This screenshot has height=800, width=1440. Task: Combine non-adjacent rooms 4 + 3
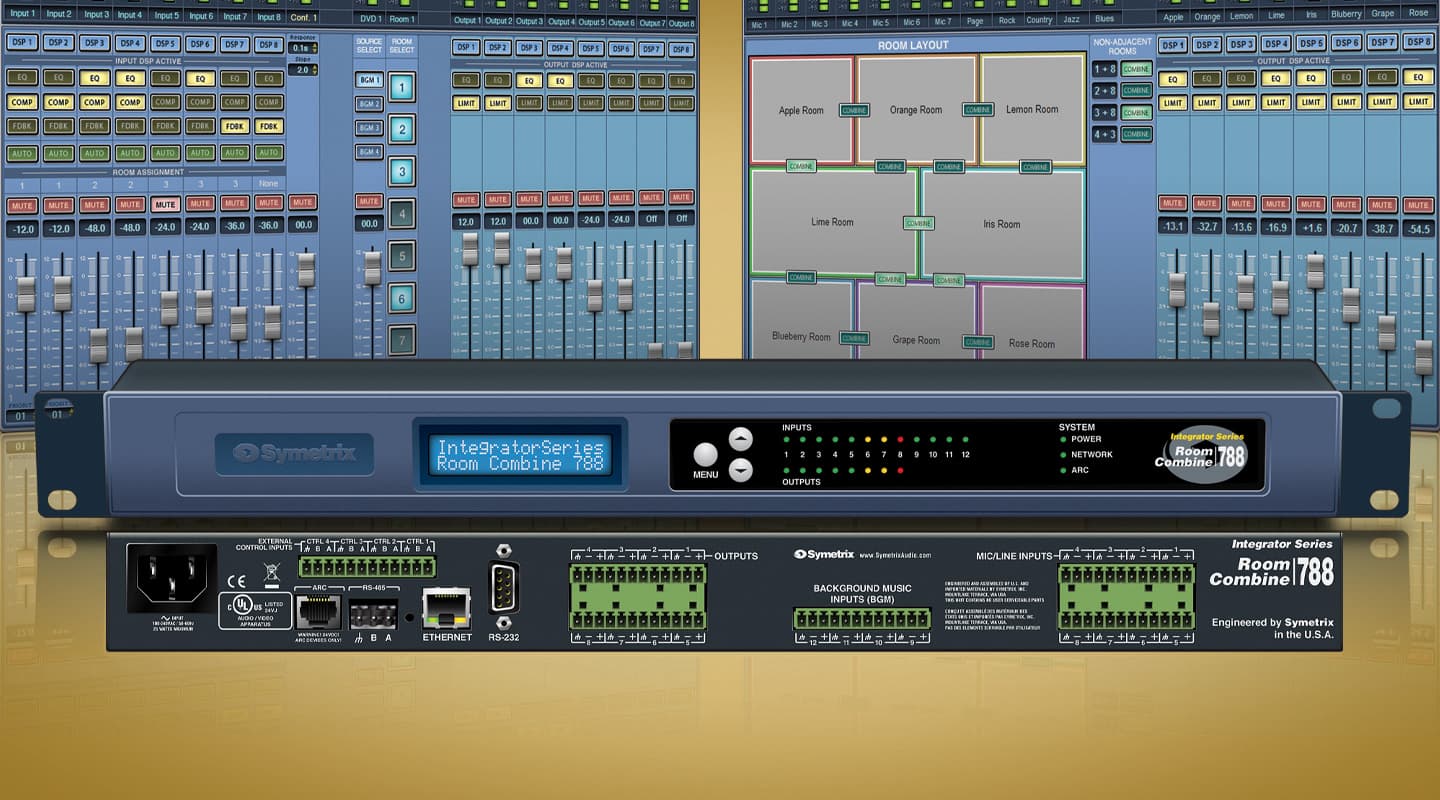click(x=1136, y=134)
